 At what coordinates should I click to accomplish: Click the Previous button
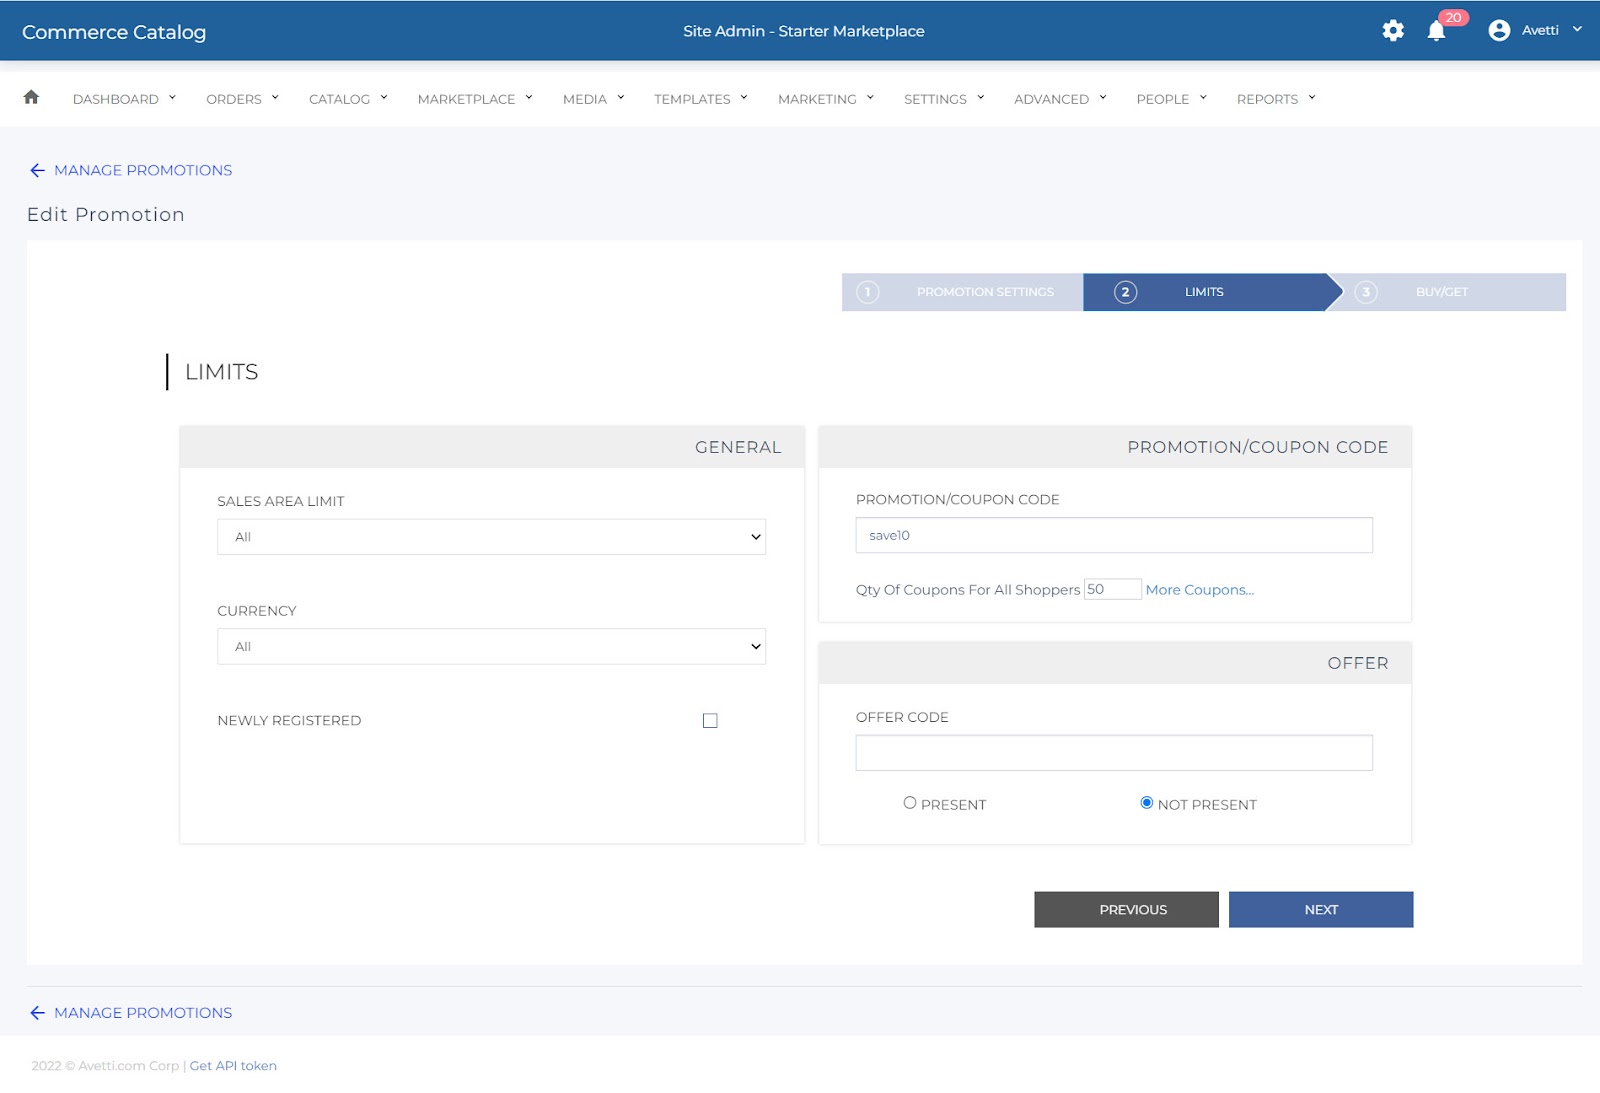pos(1126,910)
